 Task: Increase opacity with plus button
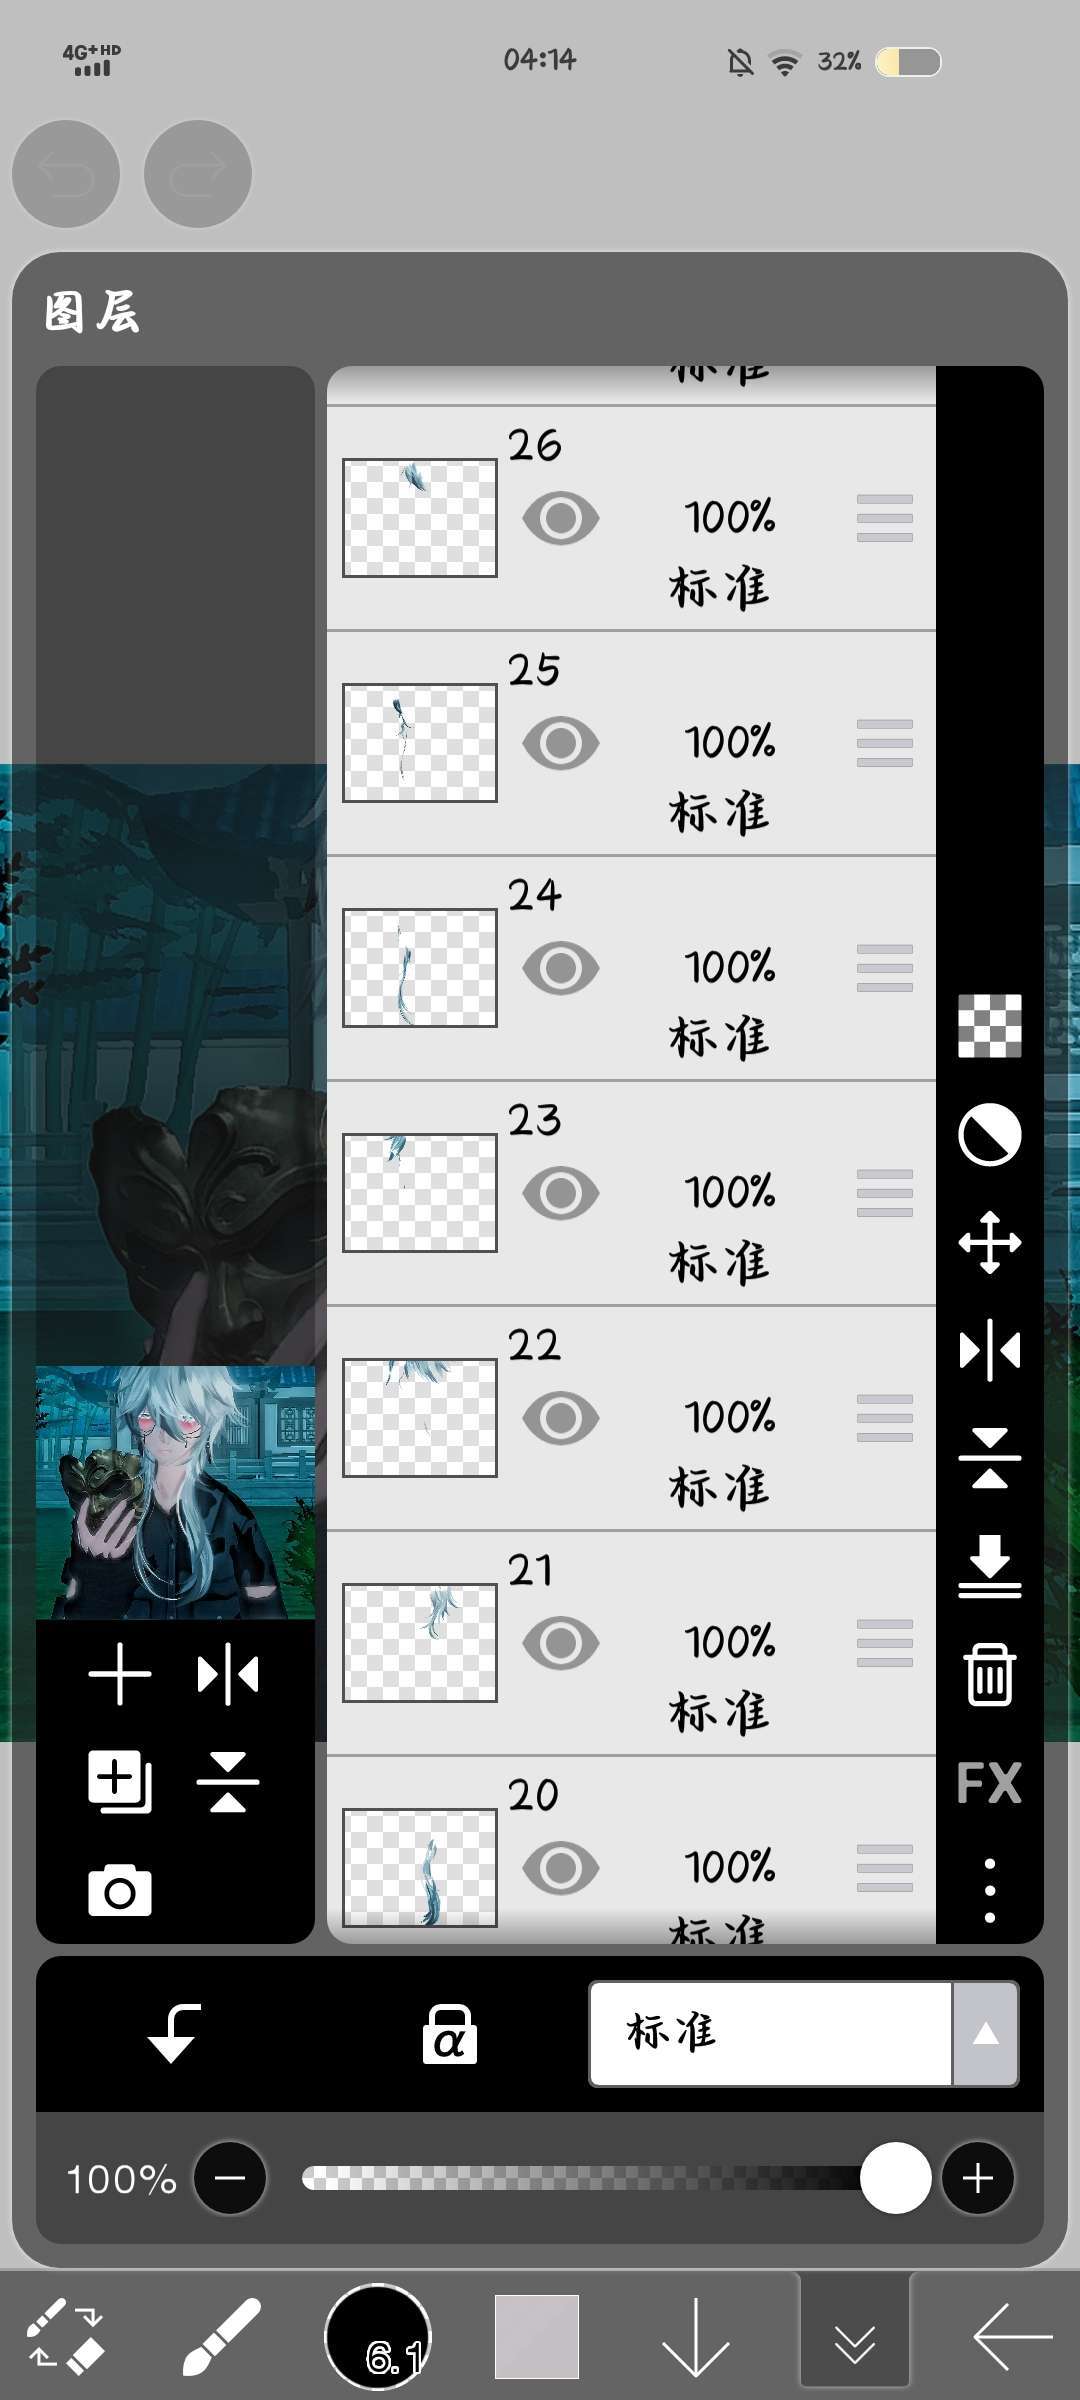978,2178
